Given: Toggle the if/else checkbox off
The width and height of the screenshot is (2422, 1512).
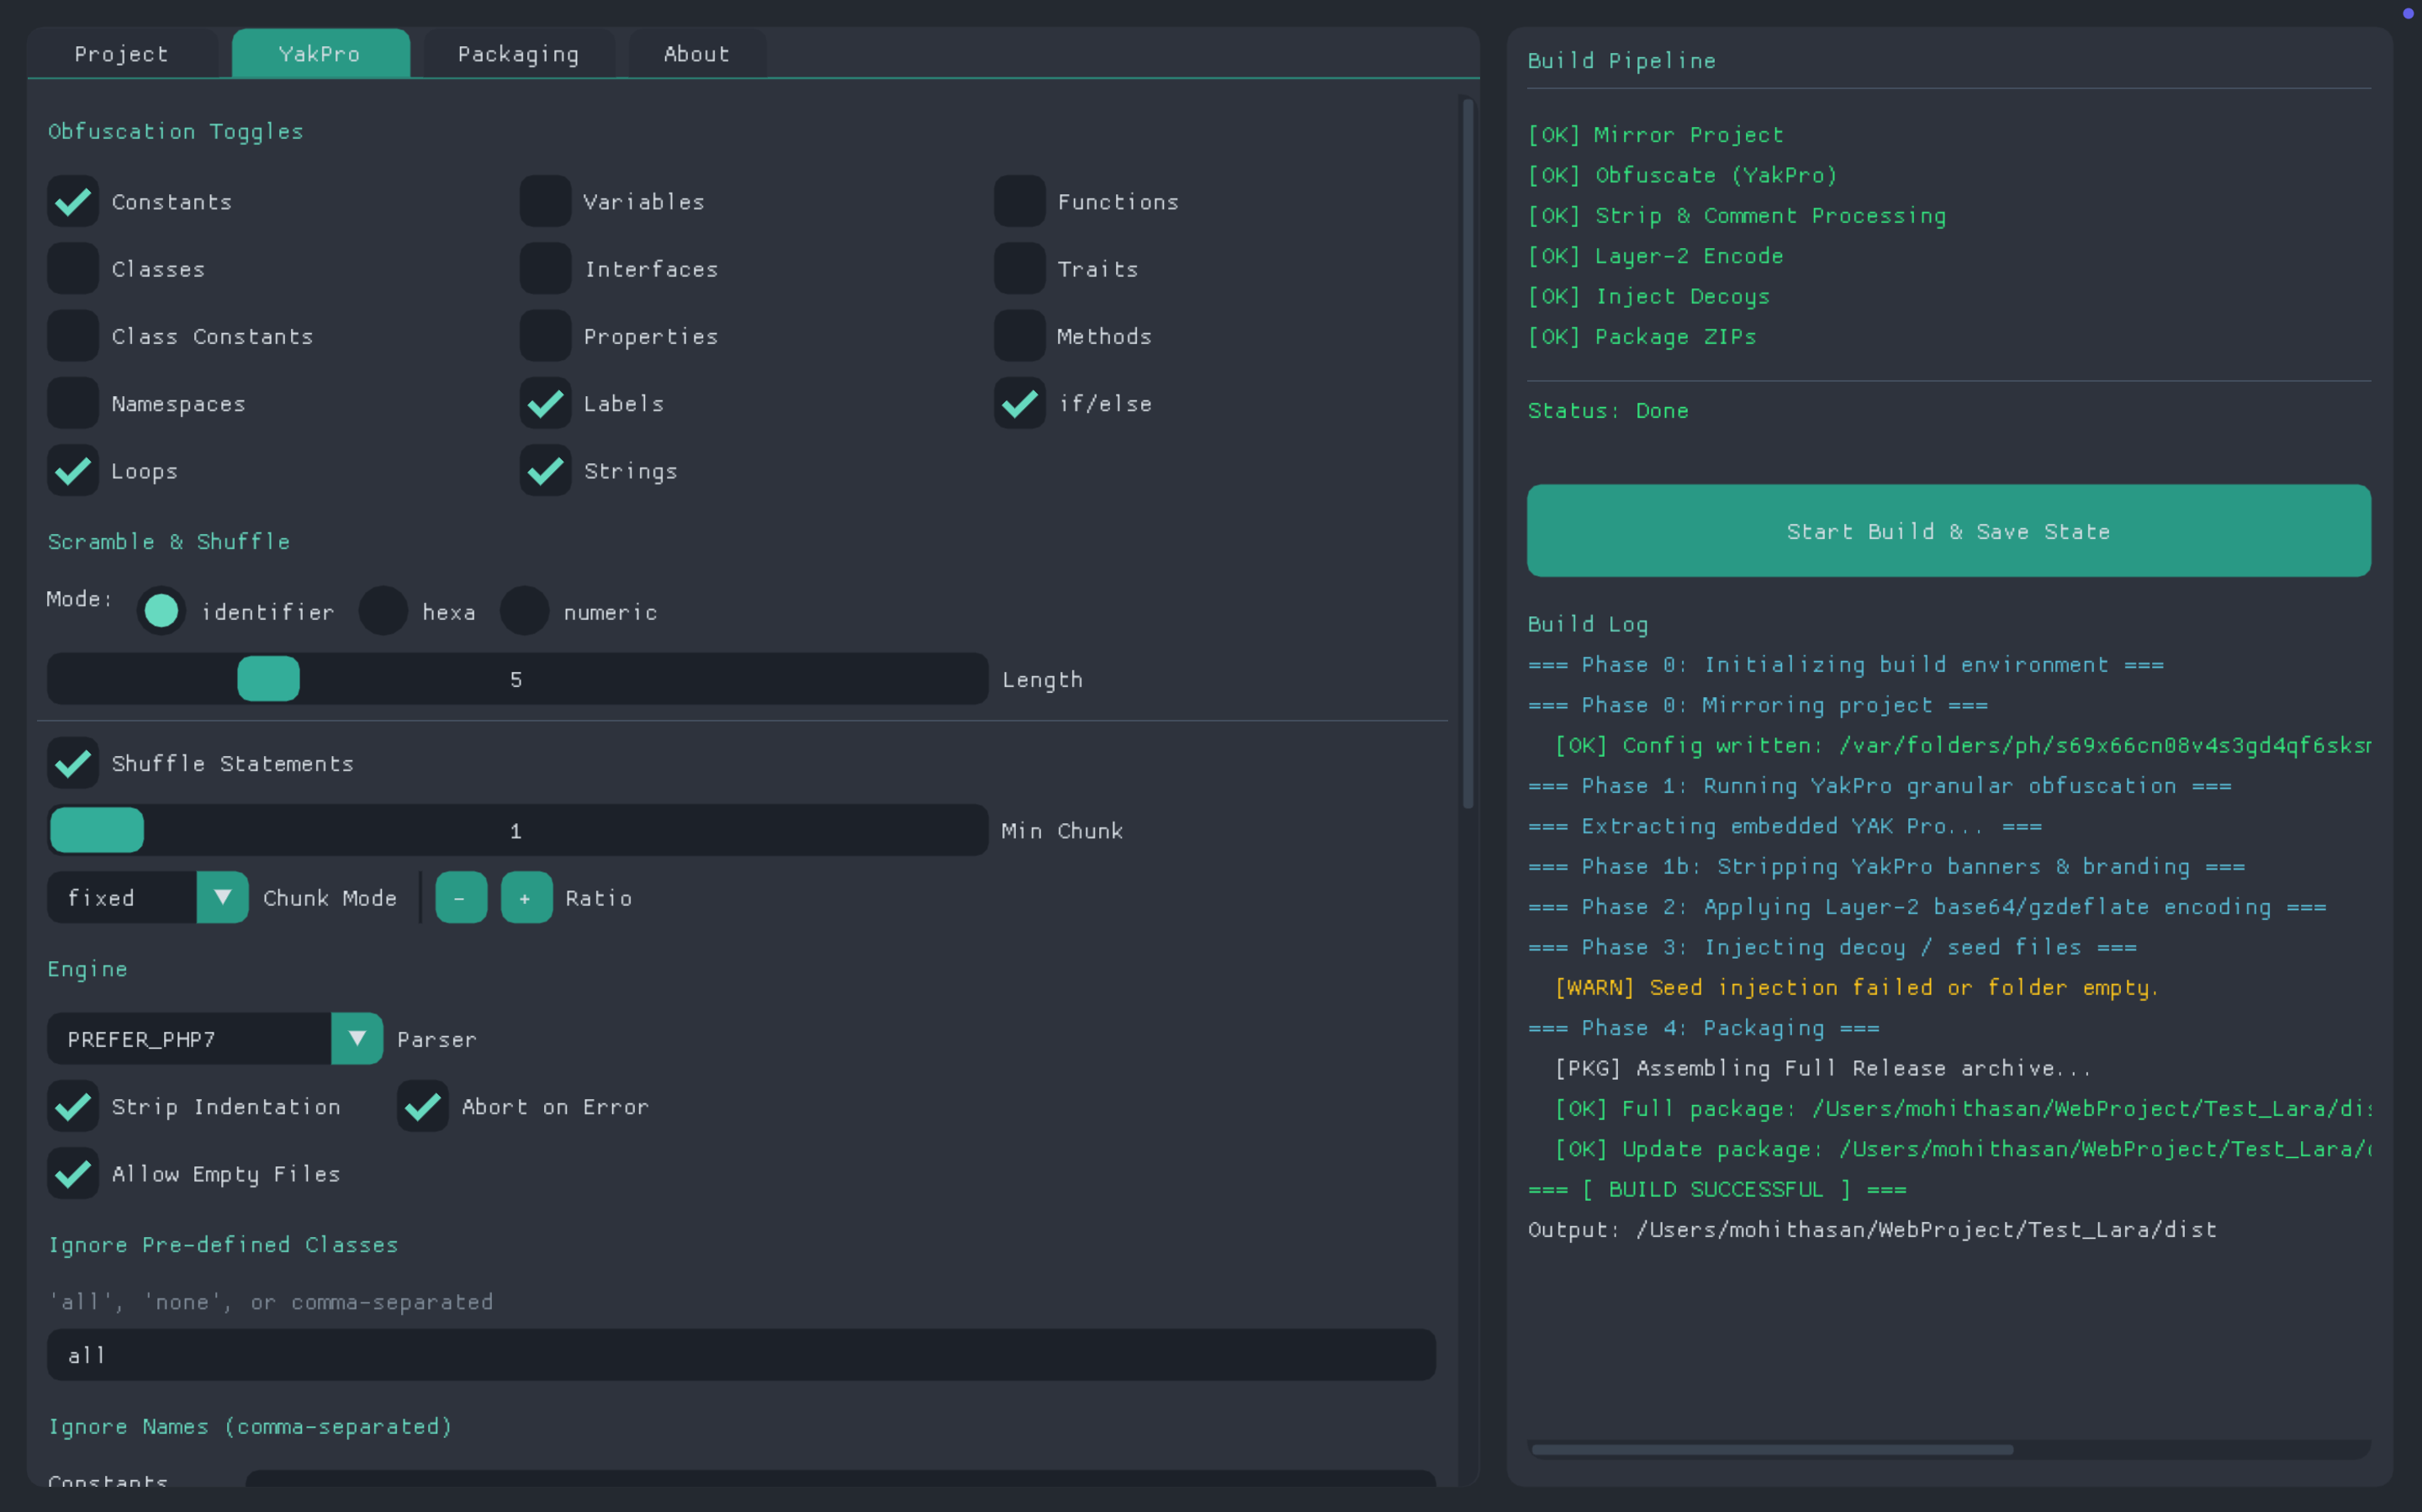Looking at the screenshot, I should 1019,403.
